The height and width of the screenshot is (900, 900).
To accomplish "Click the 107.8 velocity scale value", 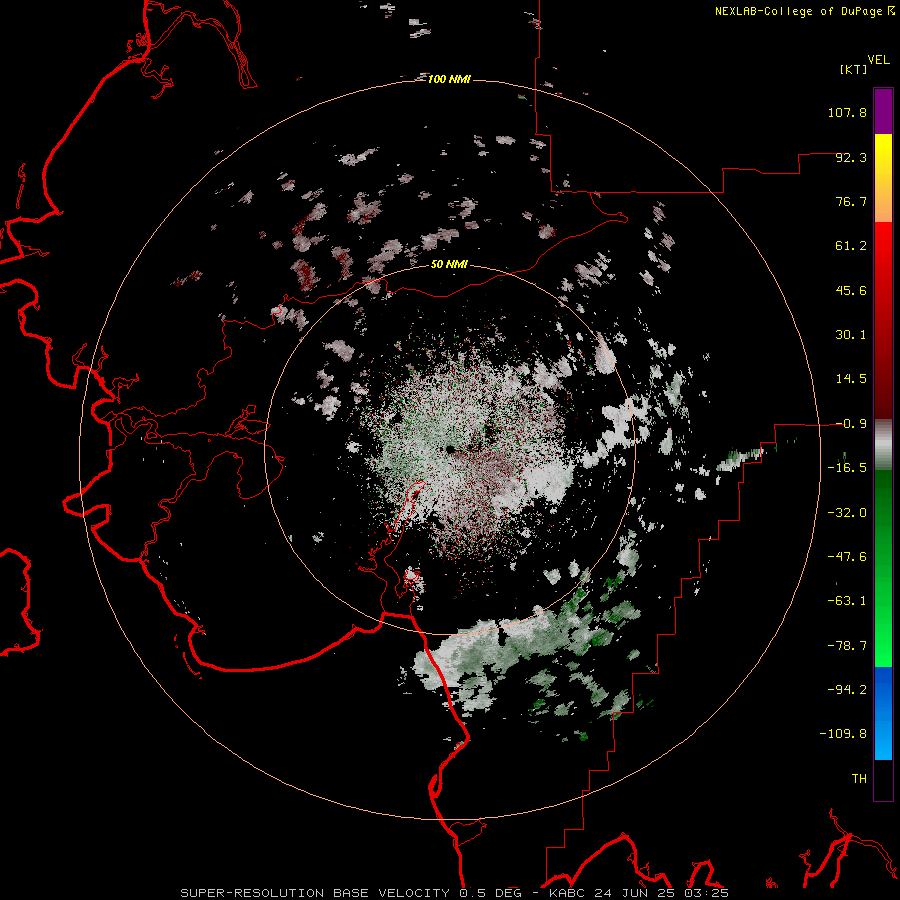I will click(847, 112).
